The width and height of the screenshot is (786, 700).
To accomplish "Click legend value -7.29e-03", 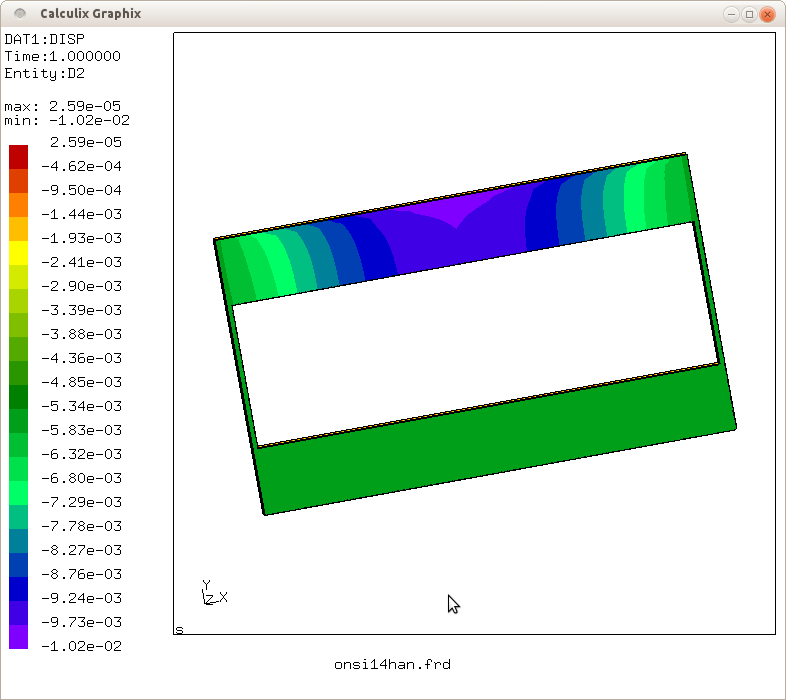I will tap(81, 502).
